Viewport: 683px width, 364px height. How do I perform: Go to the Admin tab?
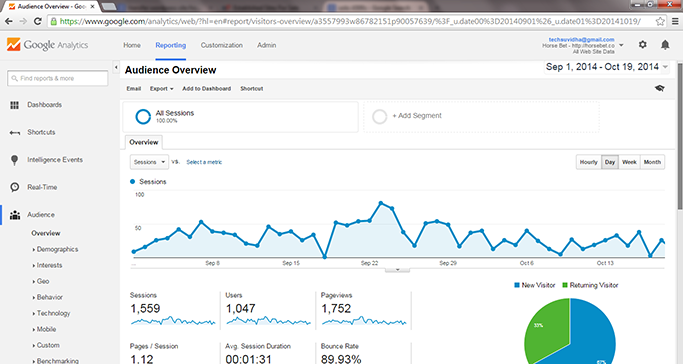click(267, 45)
